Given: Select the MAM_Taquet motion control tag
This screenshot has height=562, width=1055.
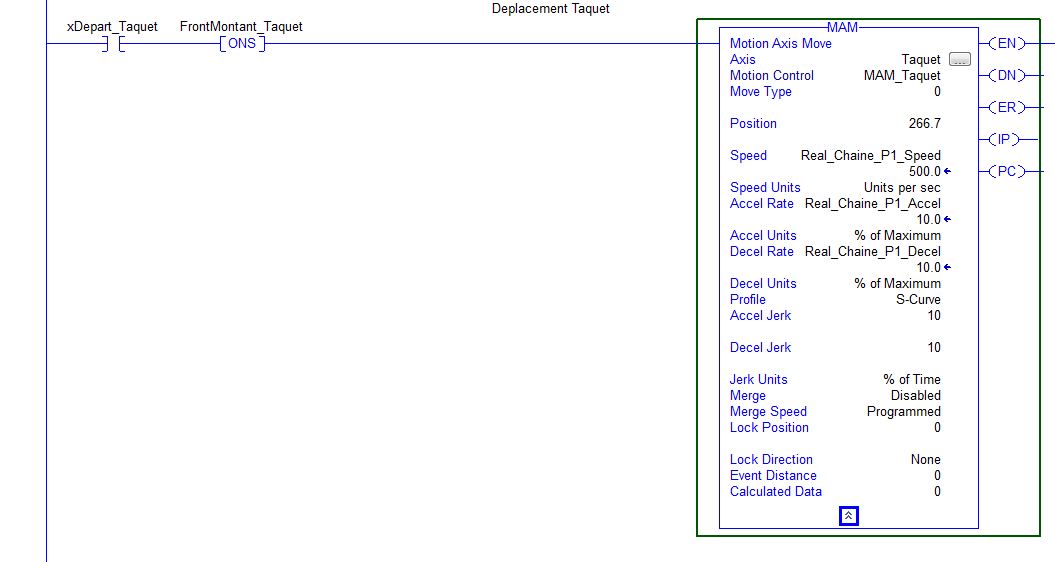Looking at the screenshot, I should (x=901, y=76).
